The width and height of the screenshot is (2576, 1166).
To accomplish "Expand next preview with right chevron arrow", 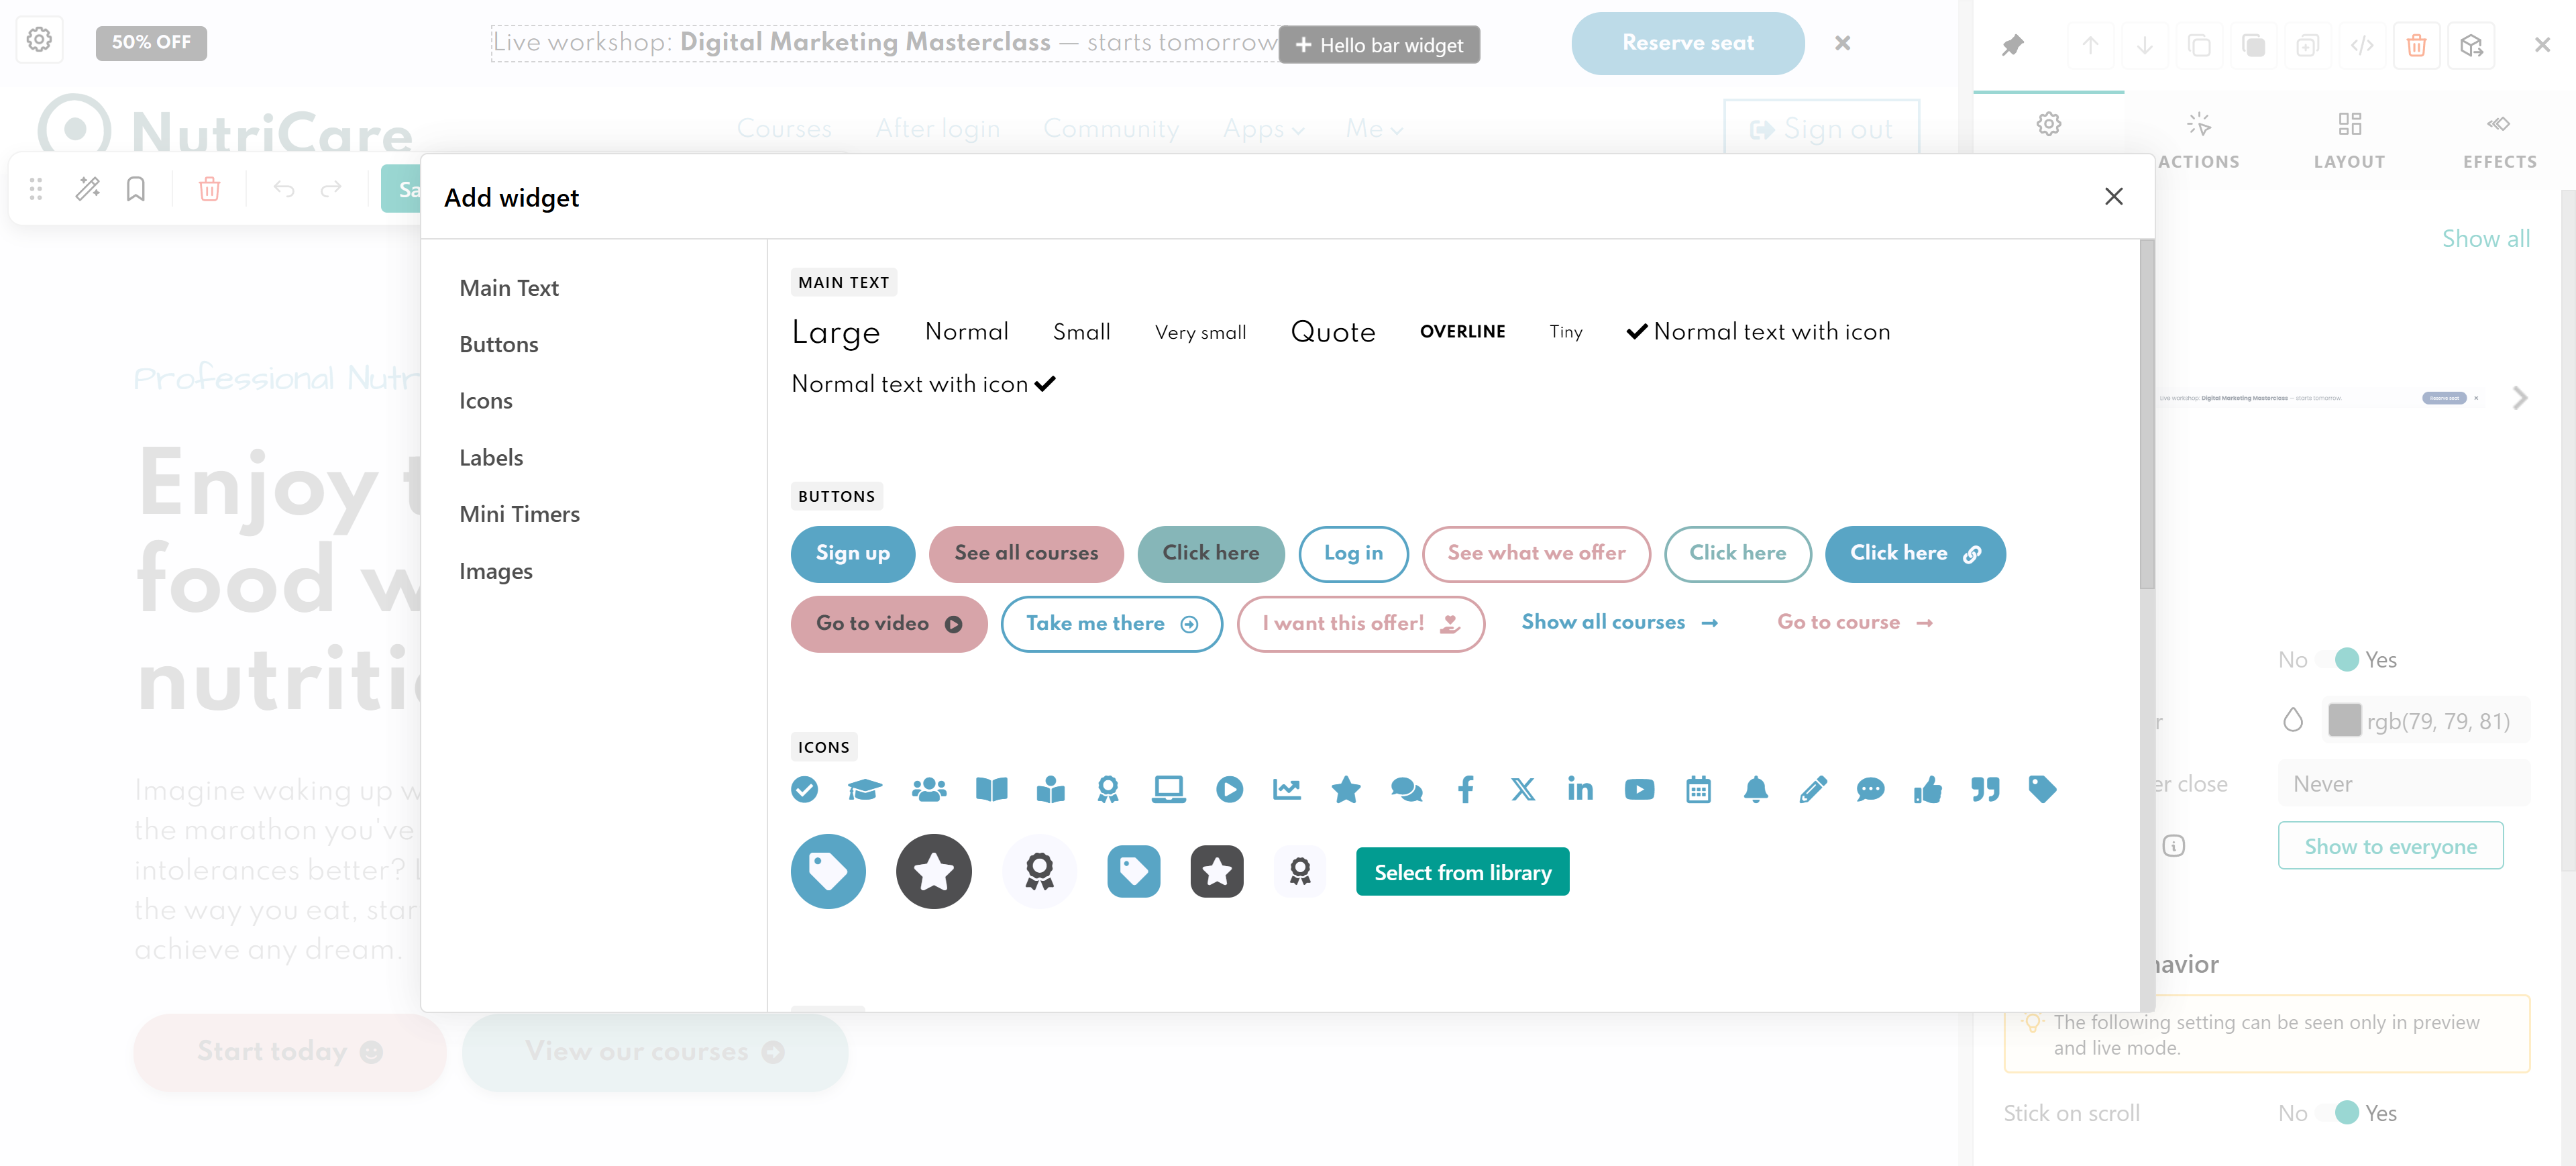I will click(x=2519, y=398).
